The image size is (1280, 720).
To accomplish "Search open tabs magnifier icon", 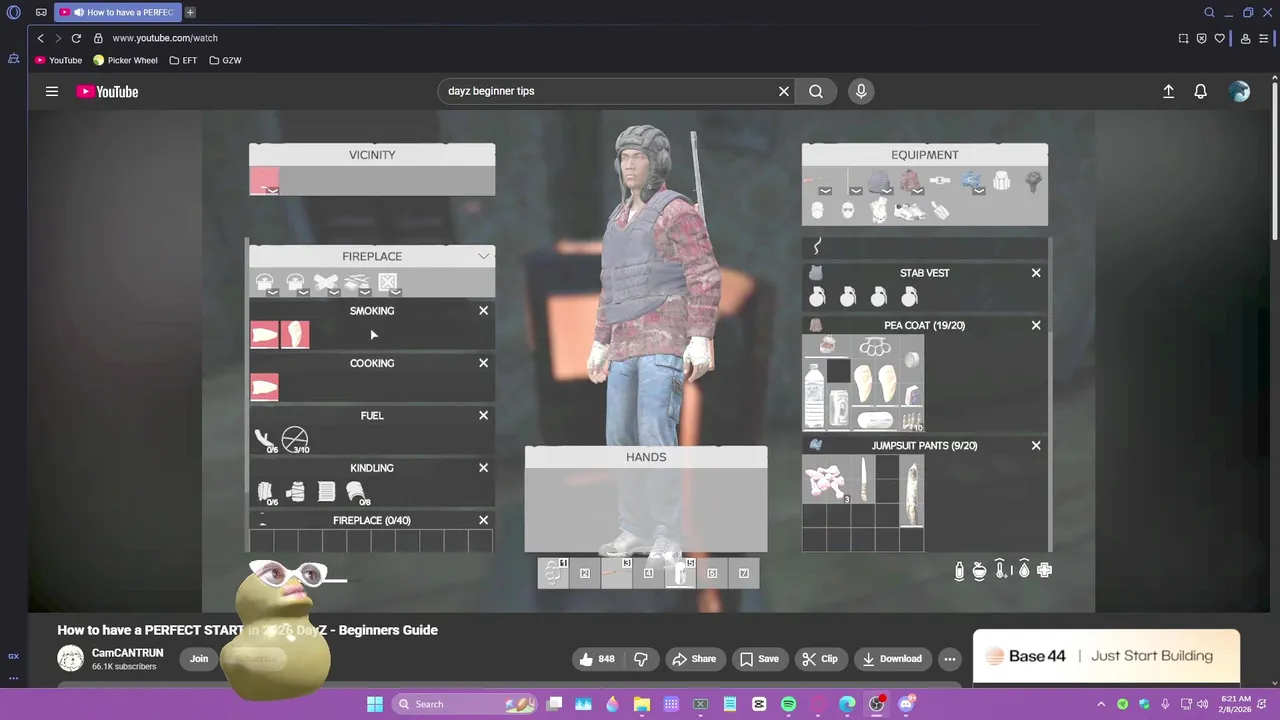I will click(x=1209, y=12).
